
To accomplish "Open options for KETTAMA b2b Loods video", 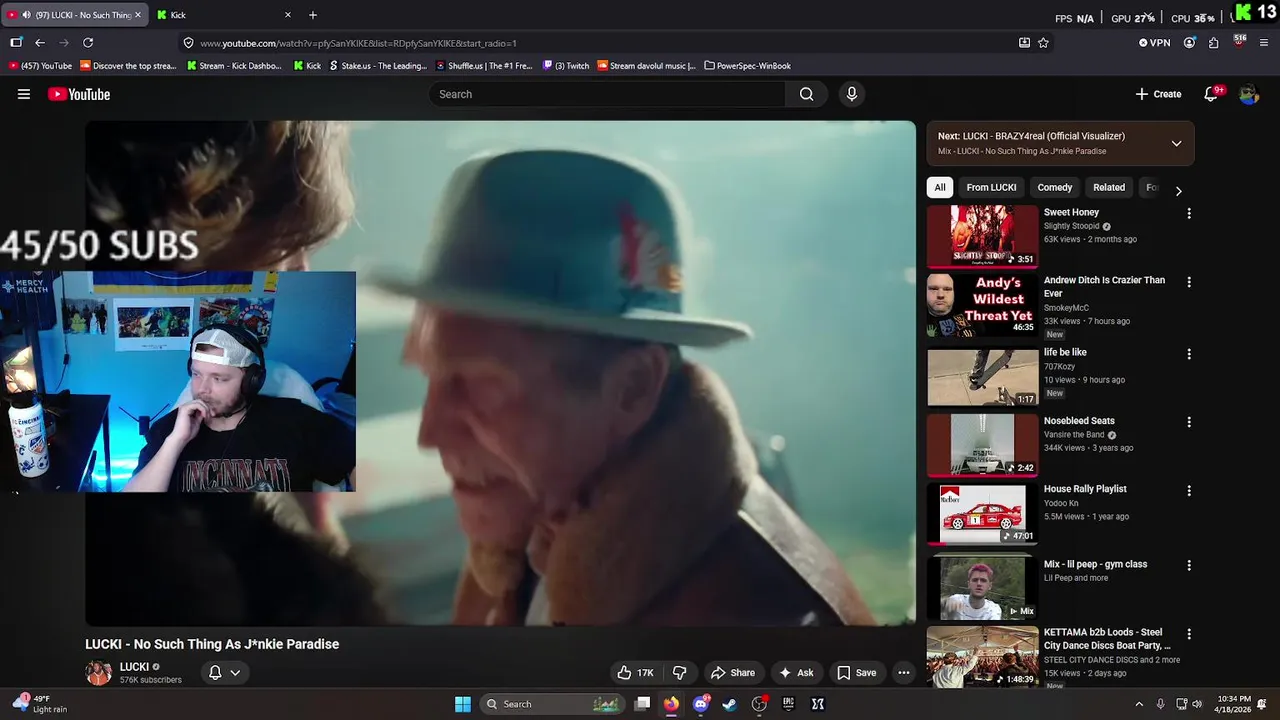I will coord(1189,634).
